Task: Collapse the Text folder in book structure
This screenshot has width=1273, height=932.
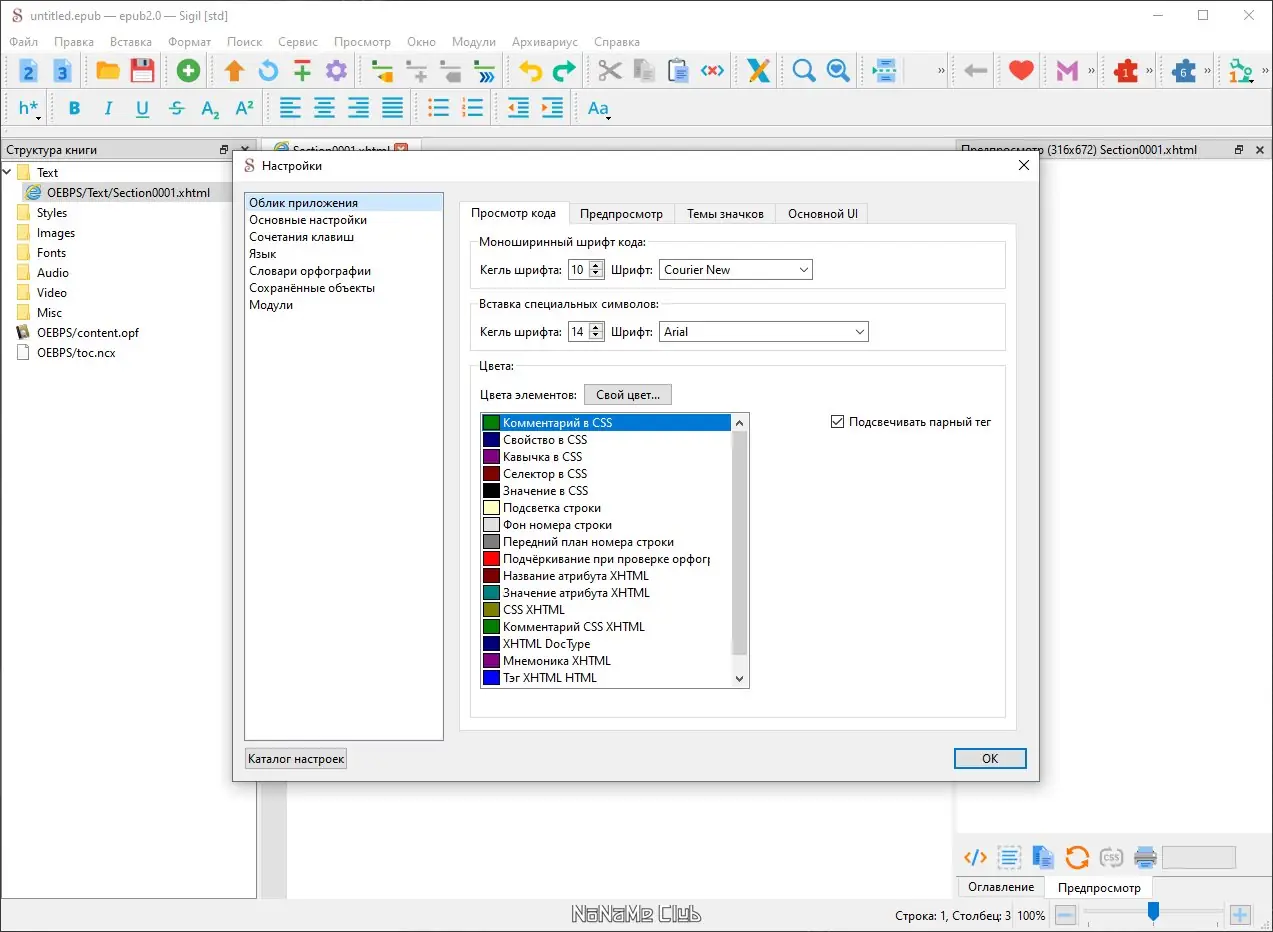Action: pos(8,173)
